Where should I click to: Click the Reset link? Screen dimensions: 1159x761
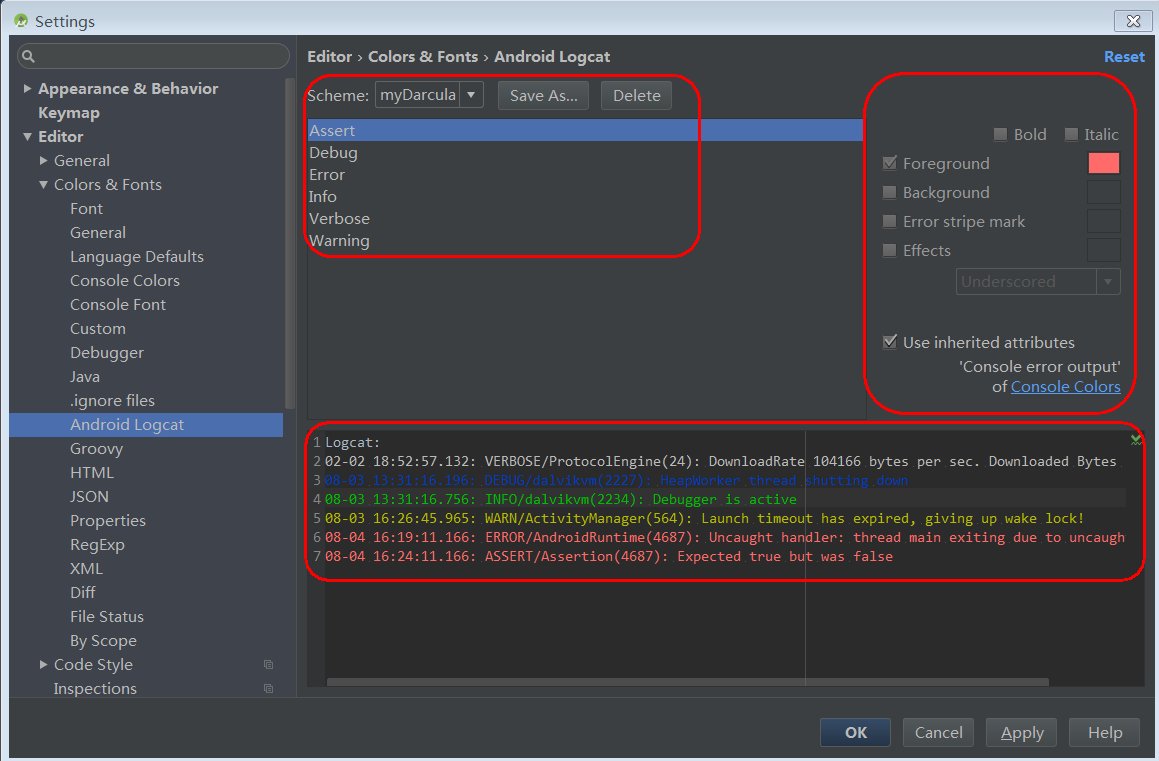click(1124, 56)
